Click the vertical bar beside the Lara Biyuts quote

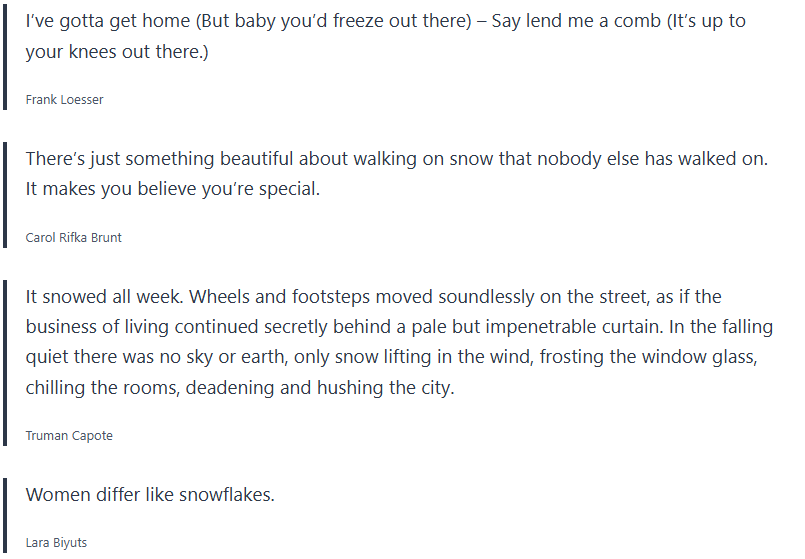(5, 515)
